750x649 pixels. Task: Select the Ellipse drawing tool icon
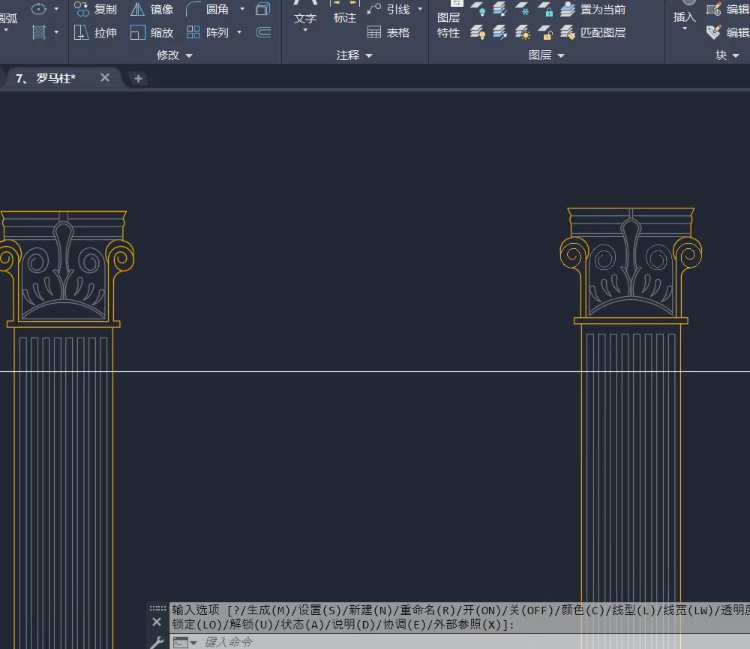coord(38,9)
